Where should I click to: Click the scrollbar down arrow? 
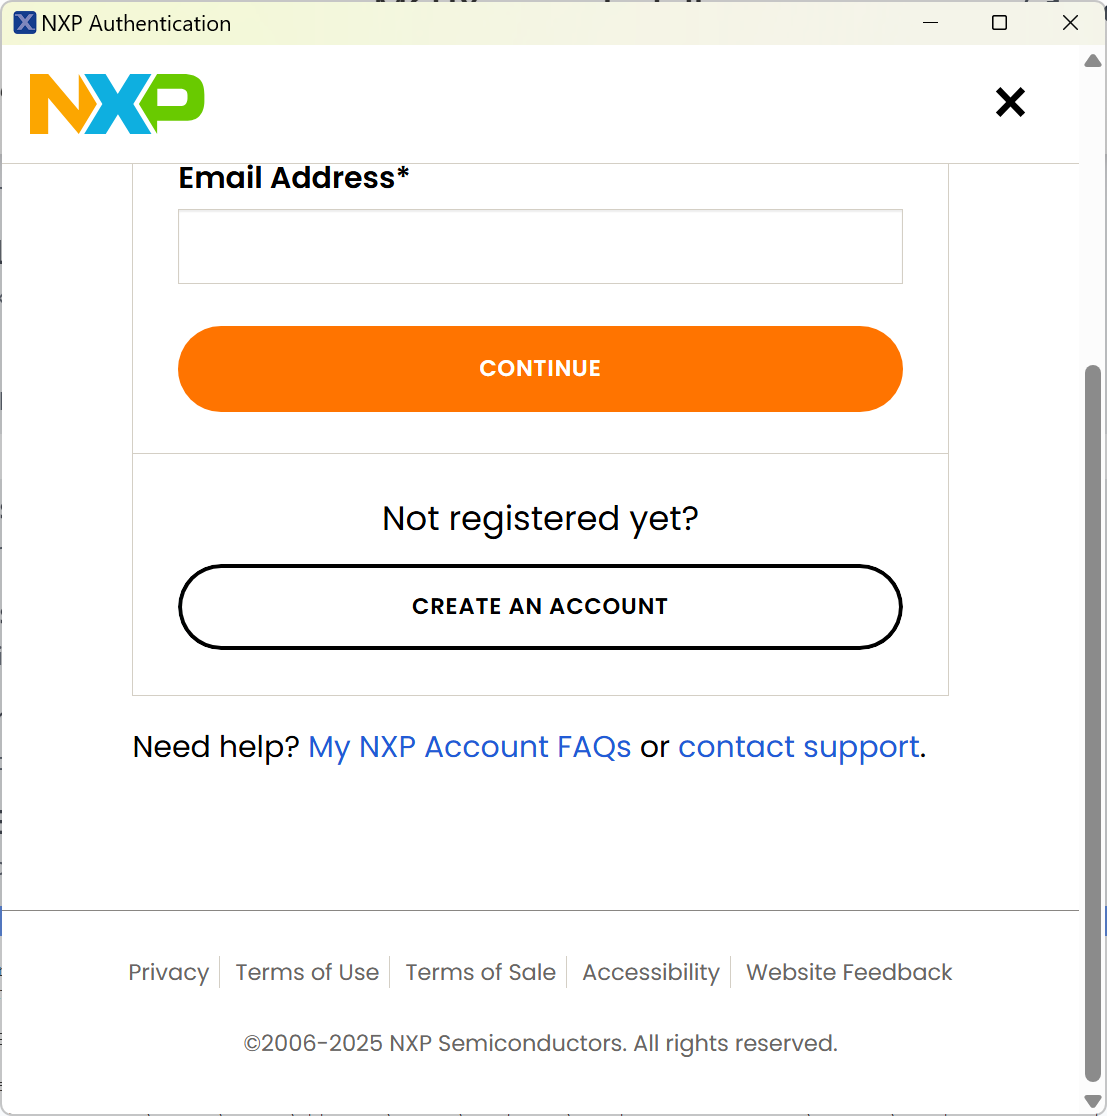click(1093, 1101)
